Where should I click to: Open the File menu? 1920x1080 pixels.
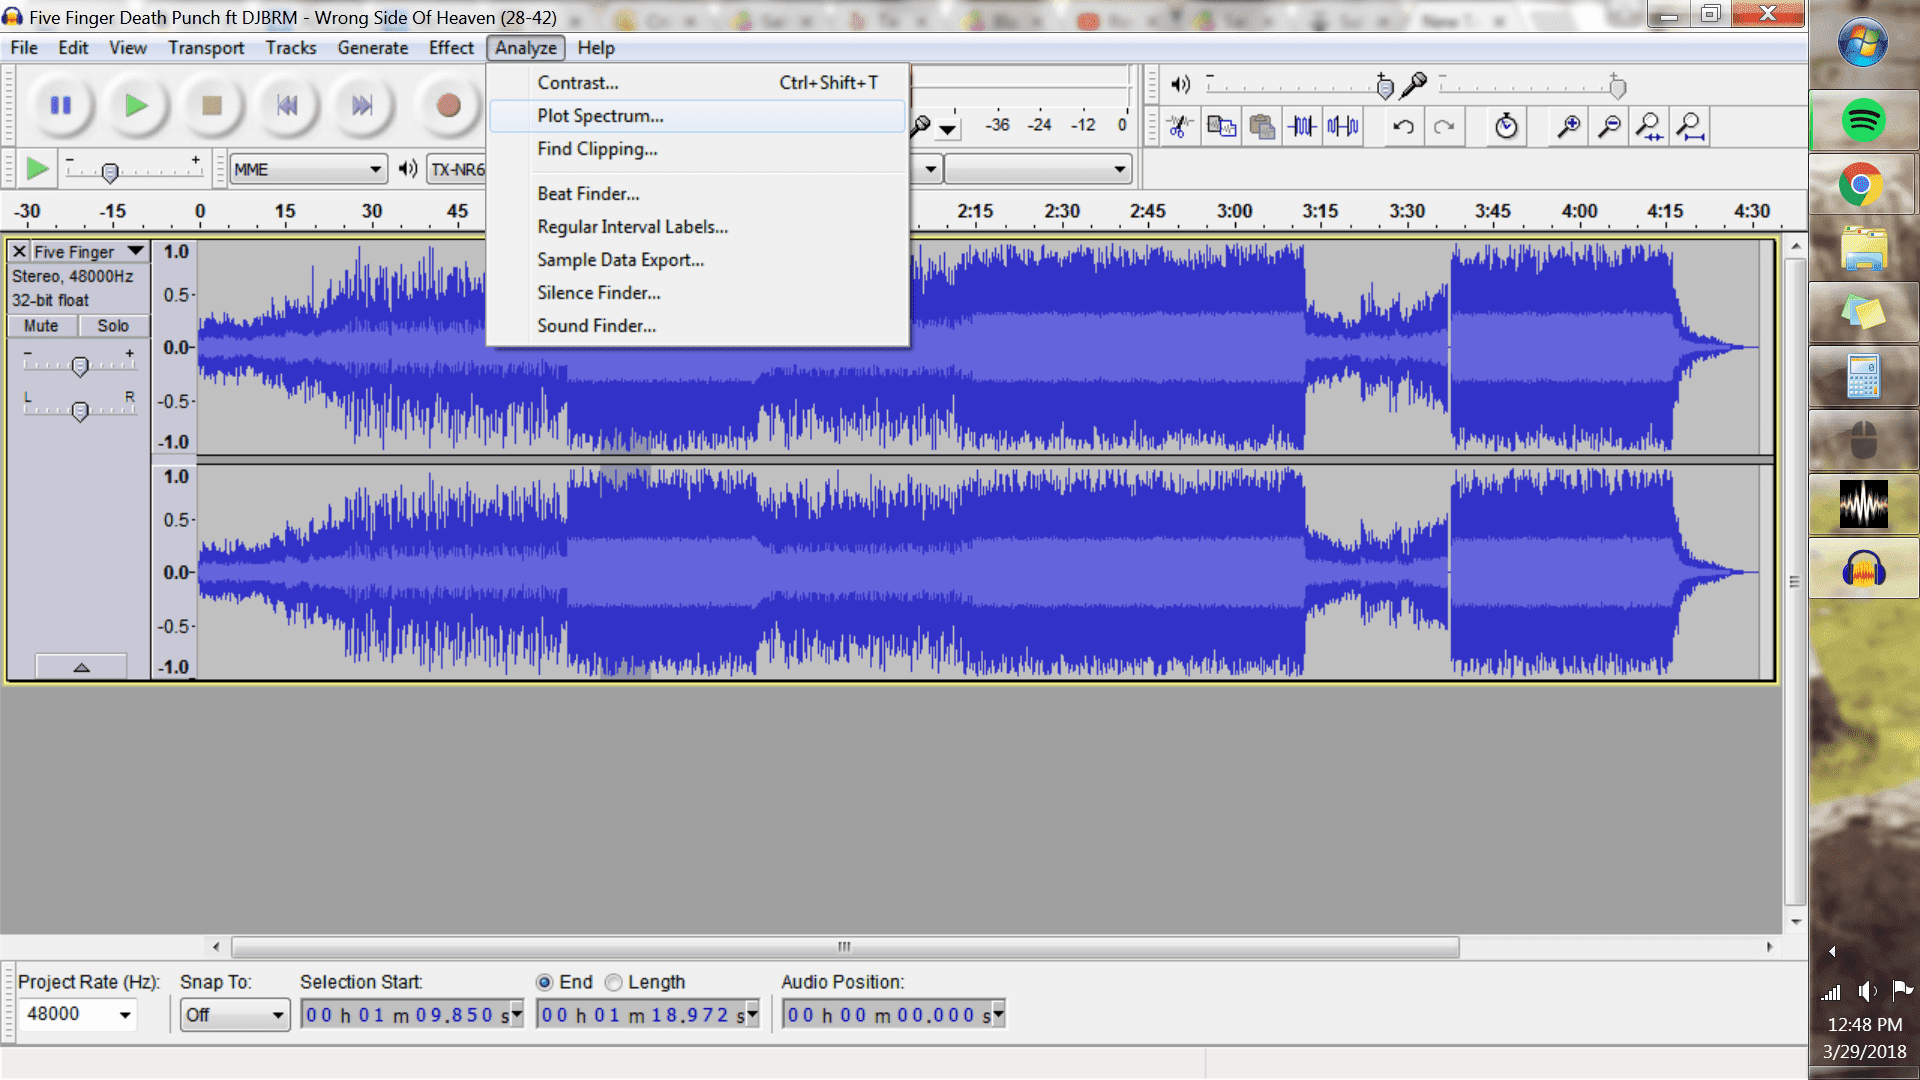point(24,48)
